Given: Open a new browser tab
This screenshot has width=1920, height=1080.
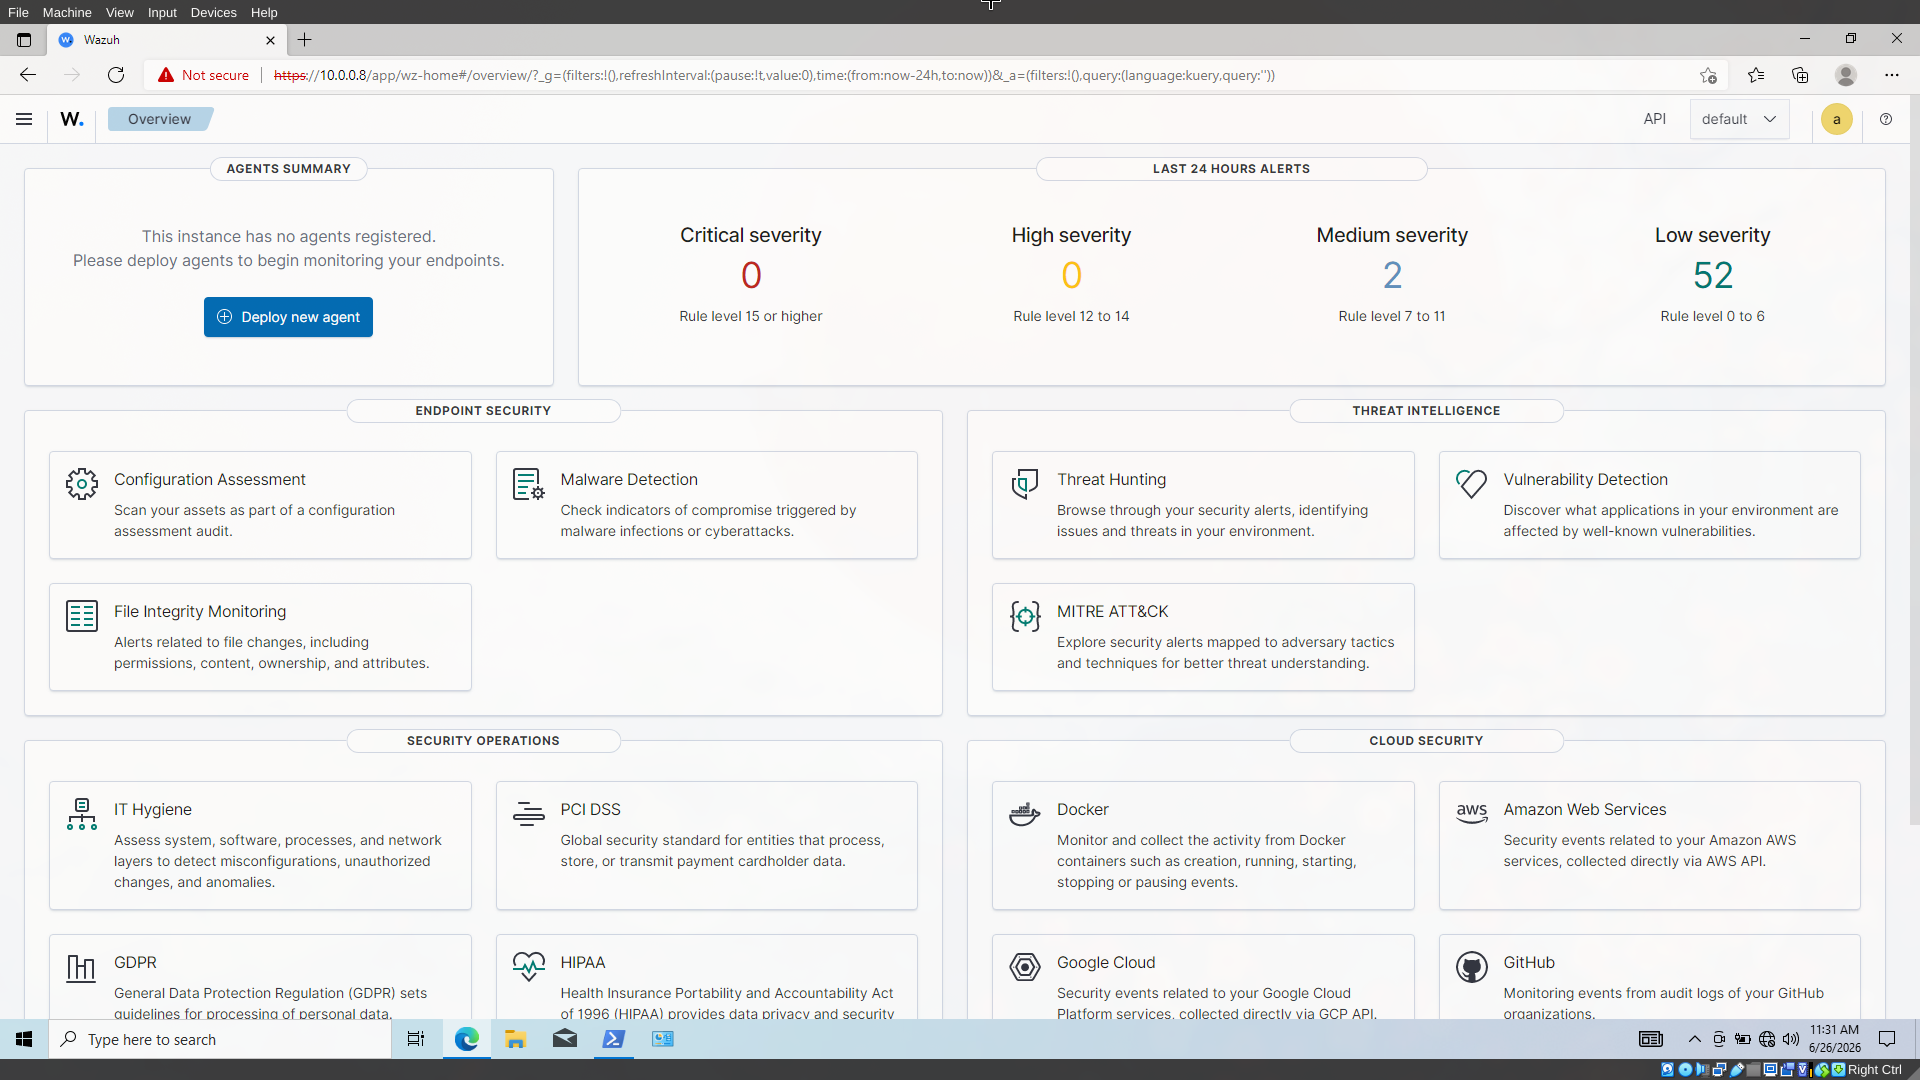Looking at the screenshot, I should coord(305,40).
